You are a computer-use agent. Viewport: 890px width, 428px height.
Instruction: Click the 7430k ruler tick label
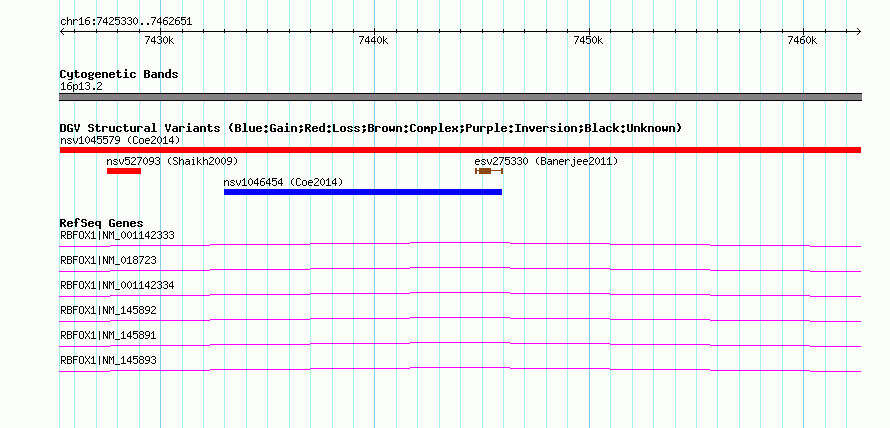click(x=159, y=40)
